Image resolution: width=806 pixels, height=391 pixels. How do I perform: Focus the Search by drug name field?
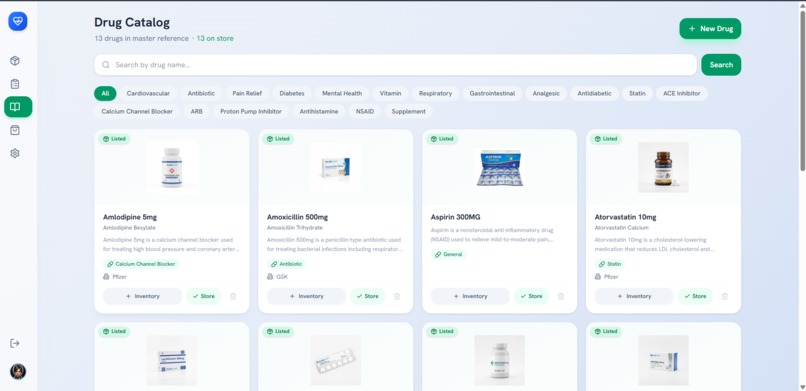click(x=395, y=65)
